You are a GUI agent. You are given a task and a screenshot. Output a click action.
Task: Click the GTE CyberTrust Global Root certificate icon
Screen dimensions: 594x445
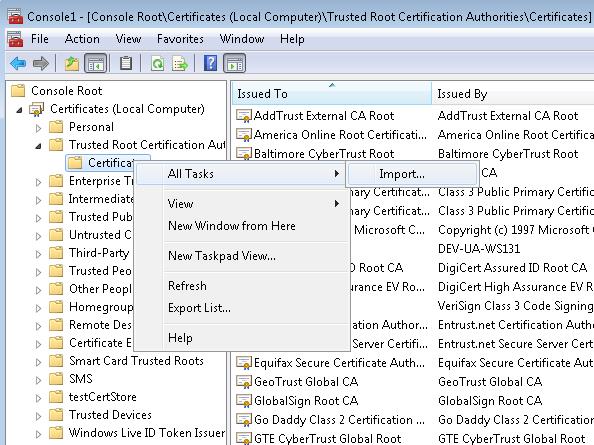(244, 438)
